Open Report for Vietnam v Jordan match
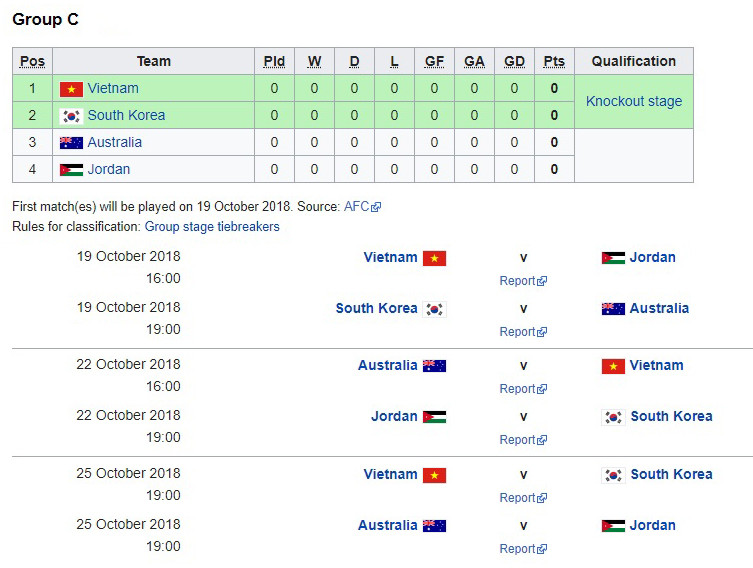 [x=518, y=281]
